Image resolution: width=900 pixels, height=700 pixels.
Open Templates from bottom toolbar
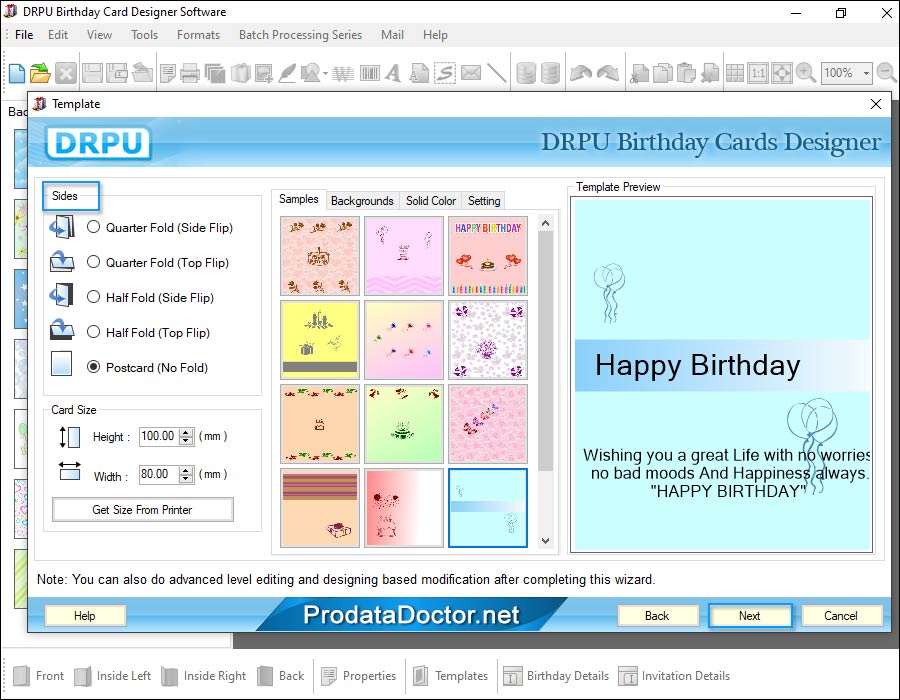tap(451, 675)
